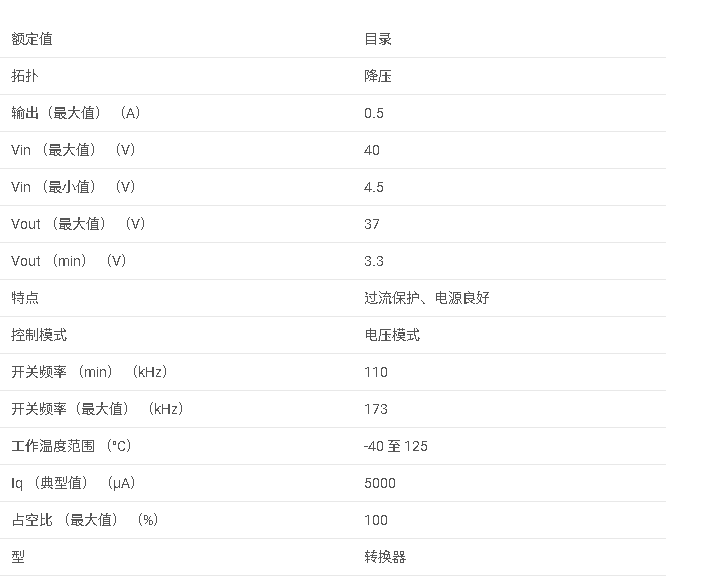The image size is (701, 577).
Task: Click the 转换器 type value
Action: pos(385,557)
